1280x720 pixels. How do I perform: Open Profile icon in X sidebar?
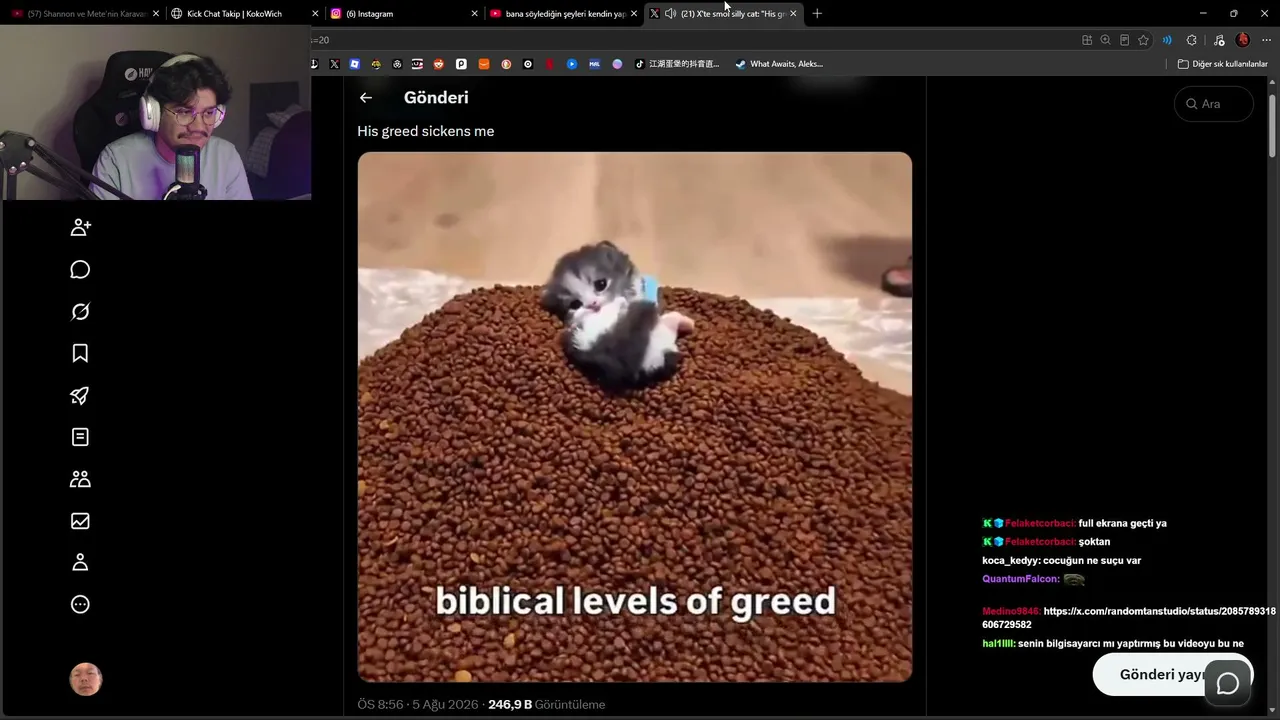point(81,562)
